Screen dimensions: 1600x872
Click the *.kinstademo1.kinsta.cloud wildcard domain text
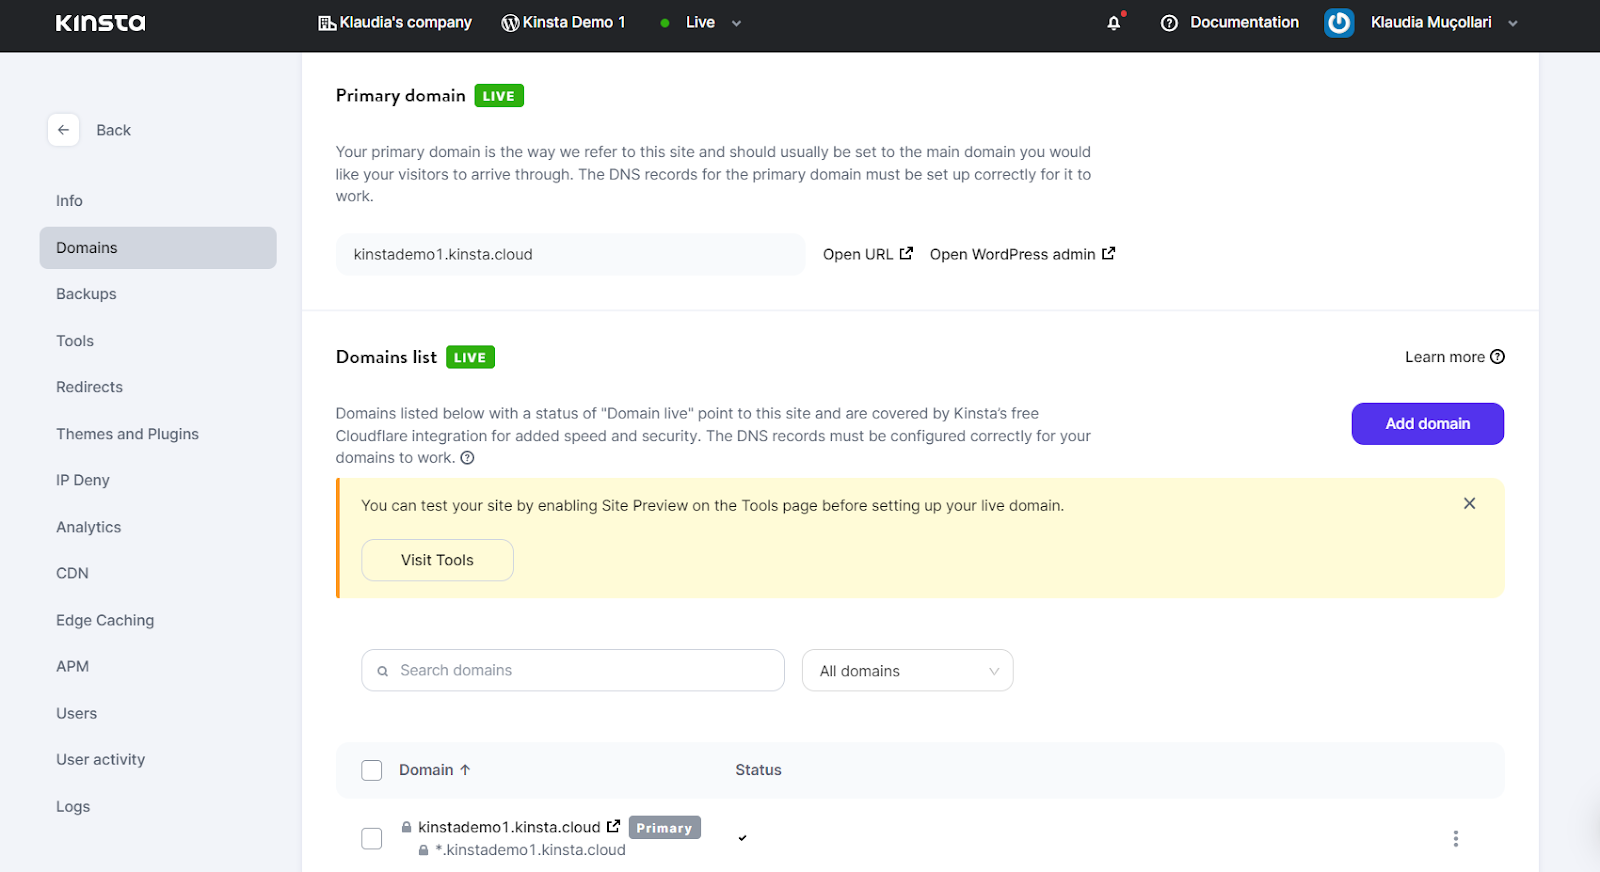coord(530,850)
